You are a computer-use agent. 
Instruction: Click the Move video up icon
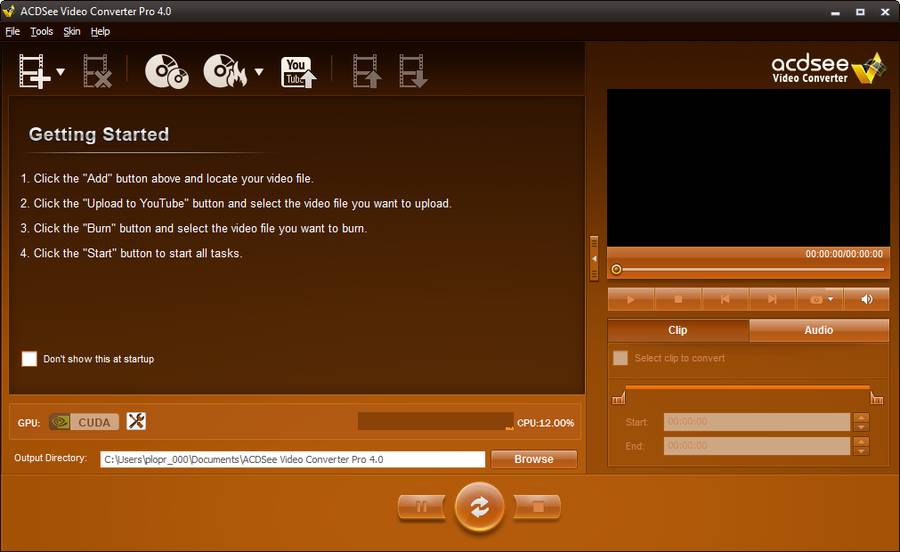point(366,72)
